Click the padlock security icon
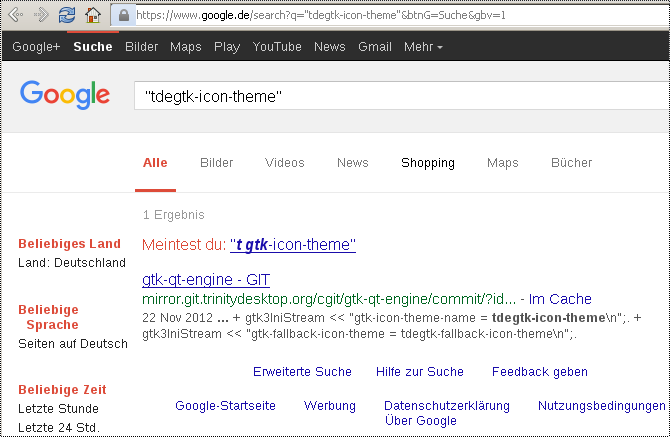 (124, 15)
